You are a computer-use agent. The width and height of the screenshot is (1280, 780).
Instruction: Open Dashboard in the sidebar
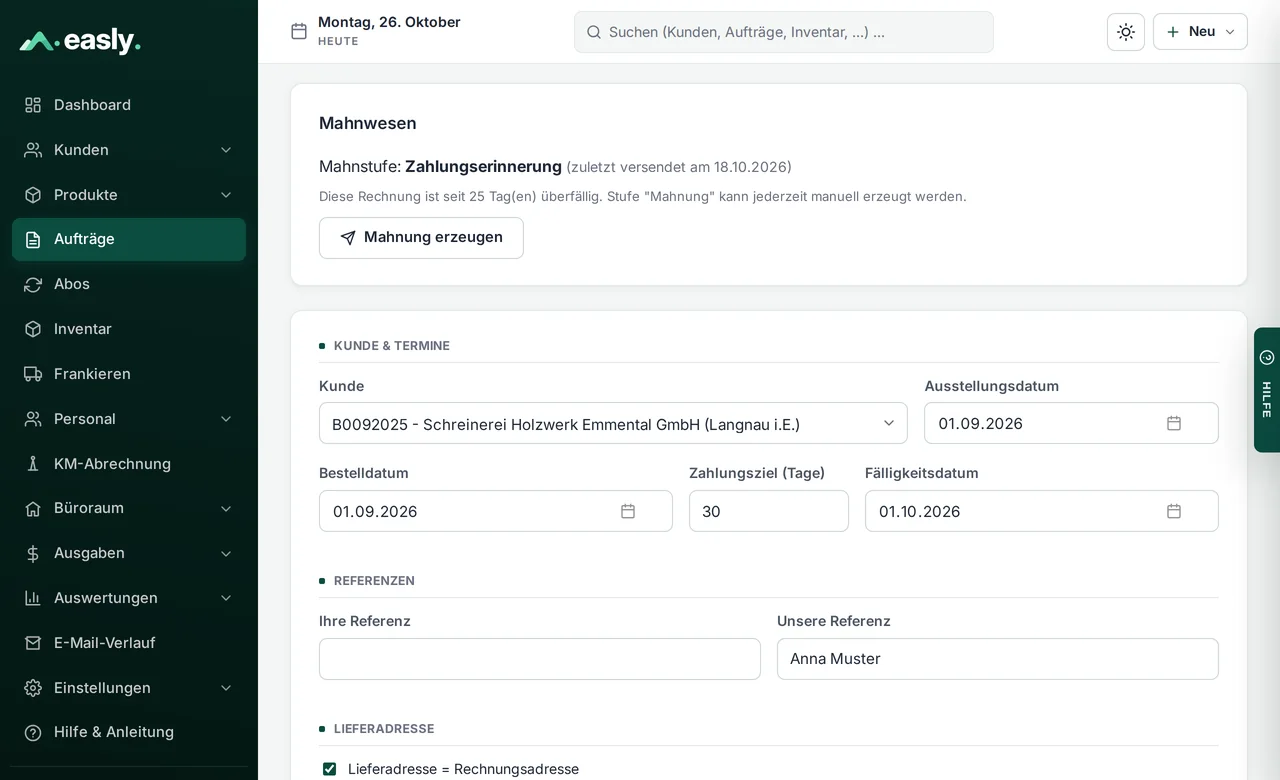[129, 105]
